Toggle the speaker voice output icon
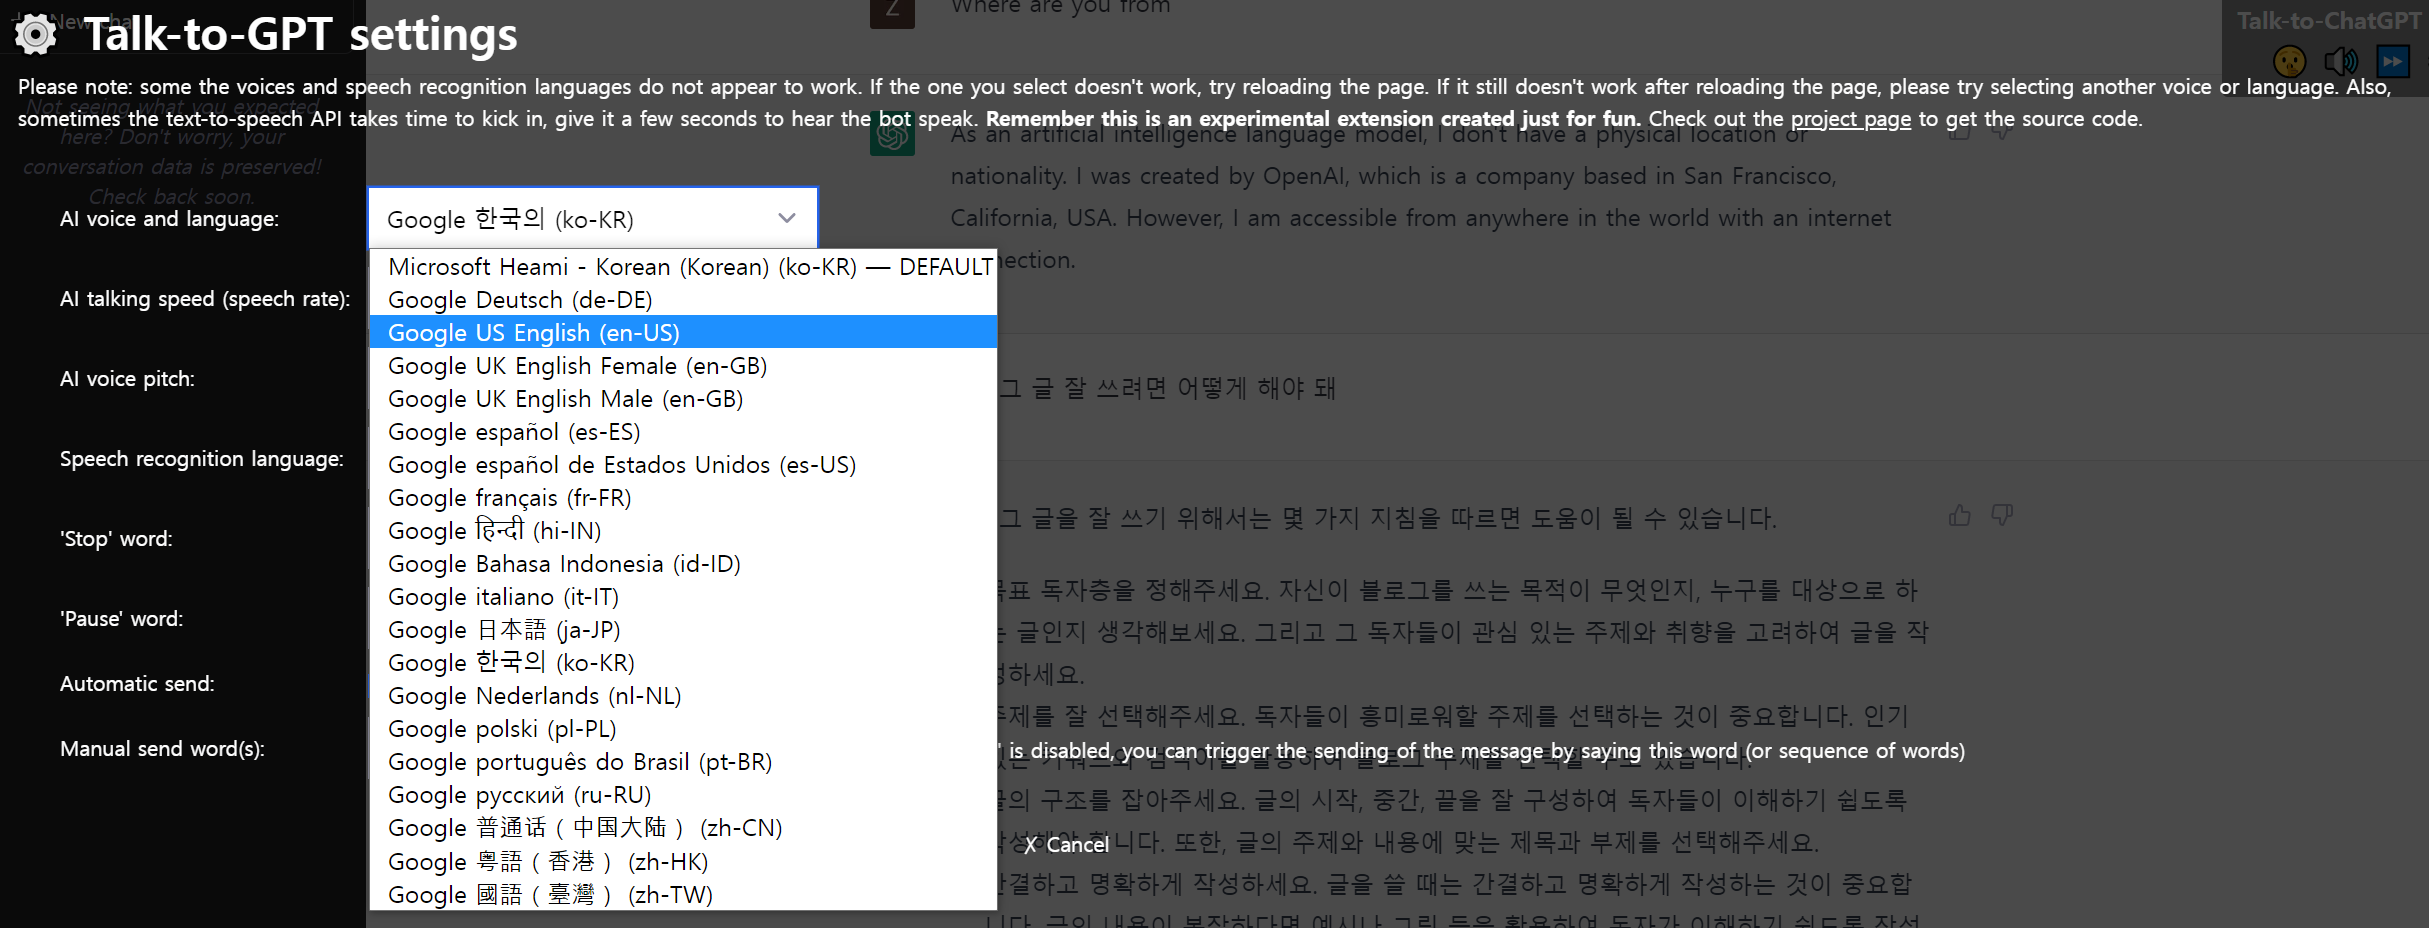Screen dimensions: 2429x928 coord(2340,62)
